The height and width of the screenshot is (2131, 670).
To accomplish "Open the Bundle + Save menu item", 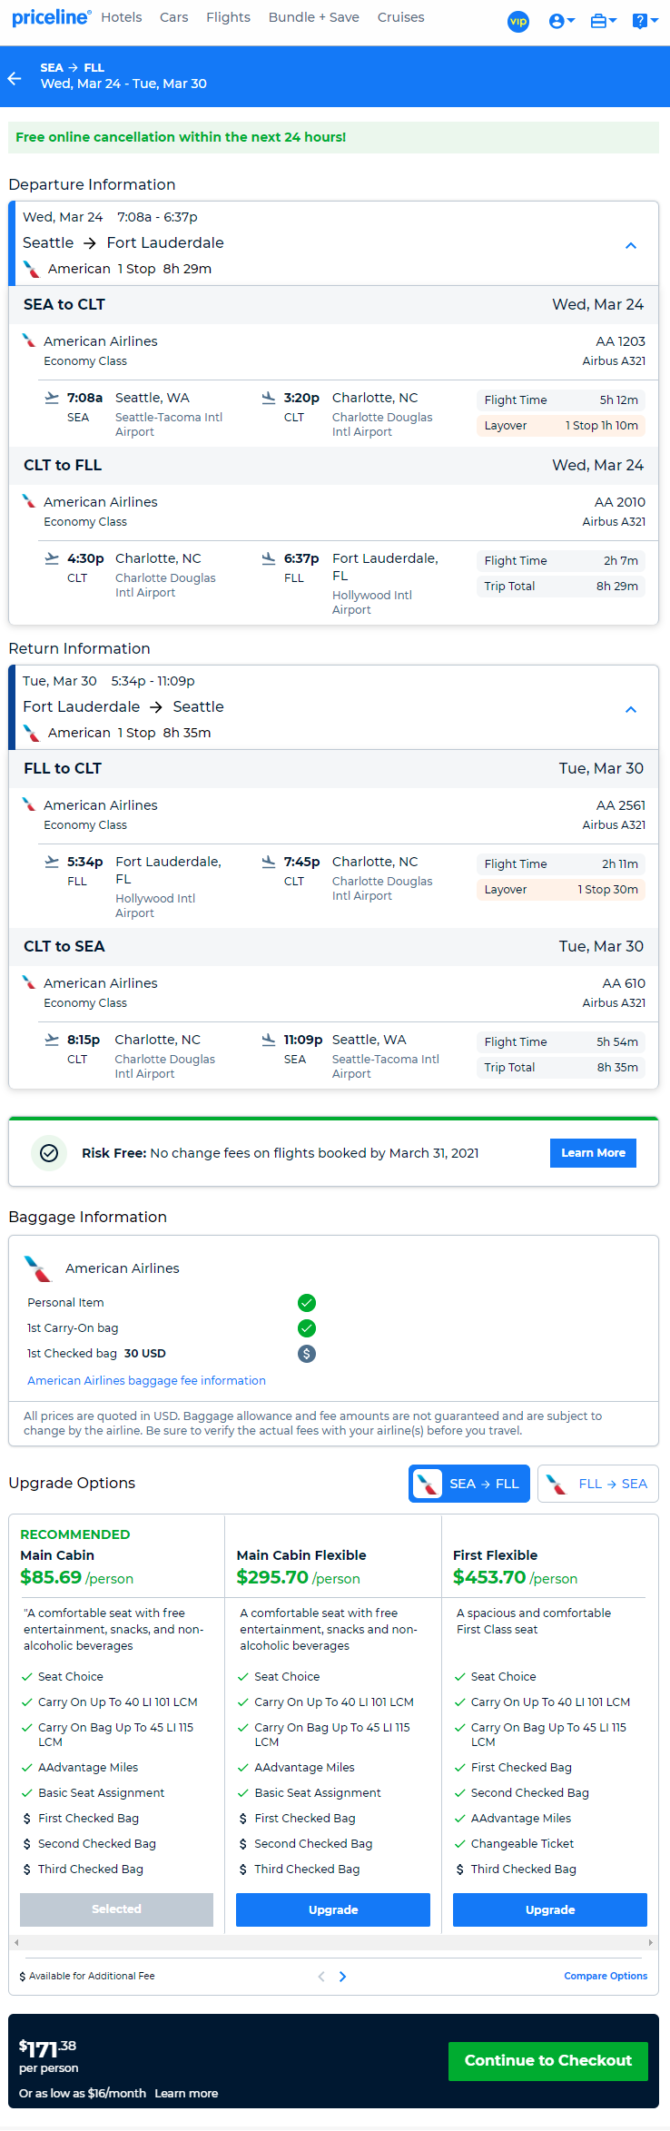I will 314,17.
